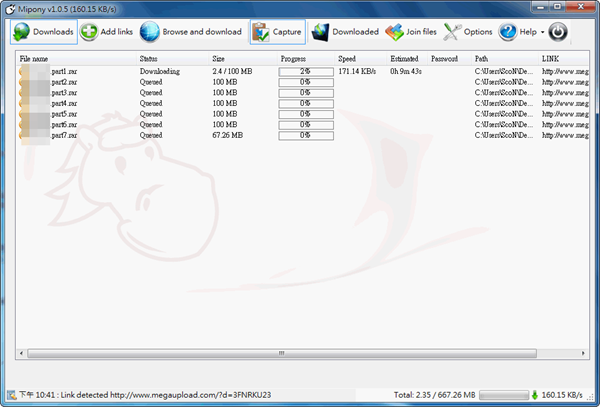Click the Capture clipboard icon
This screenshot has width=600, height=407.
coord(261,32)
